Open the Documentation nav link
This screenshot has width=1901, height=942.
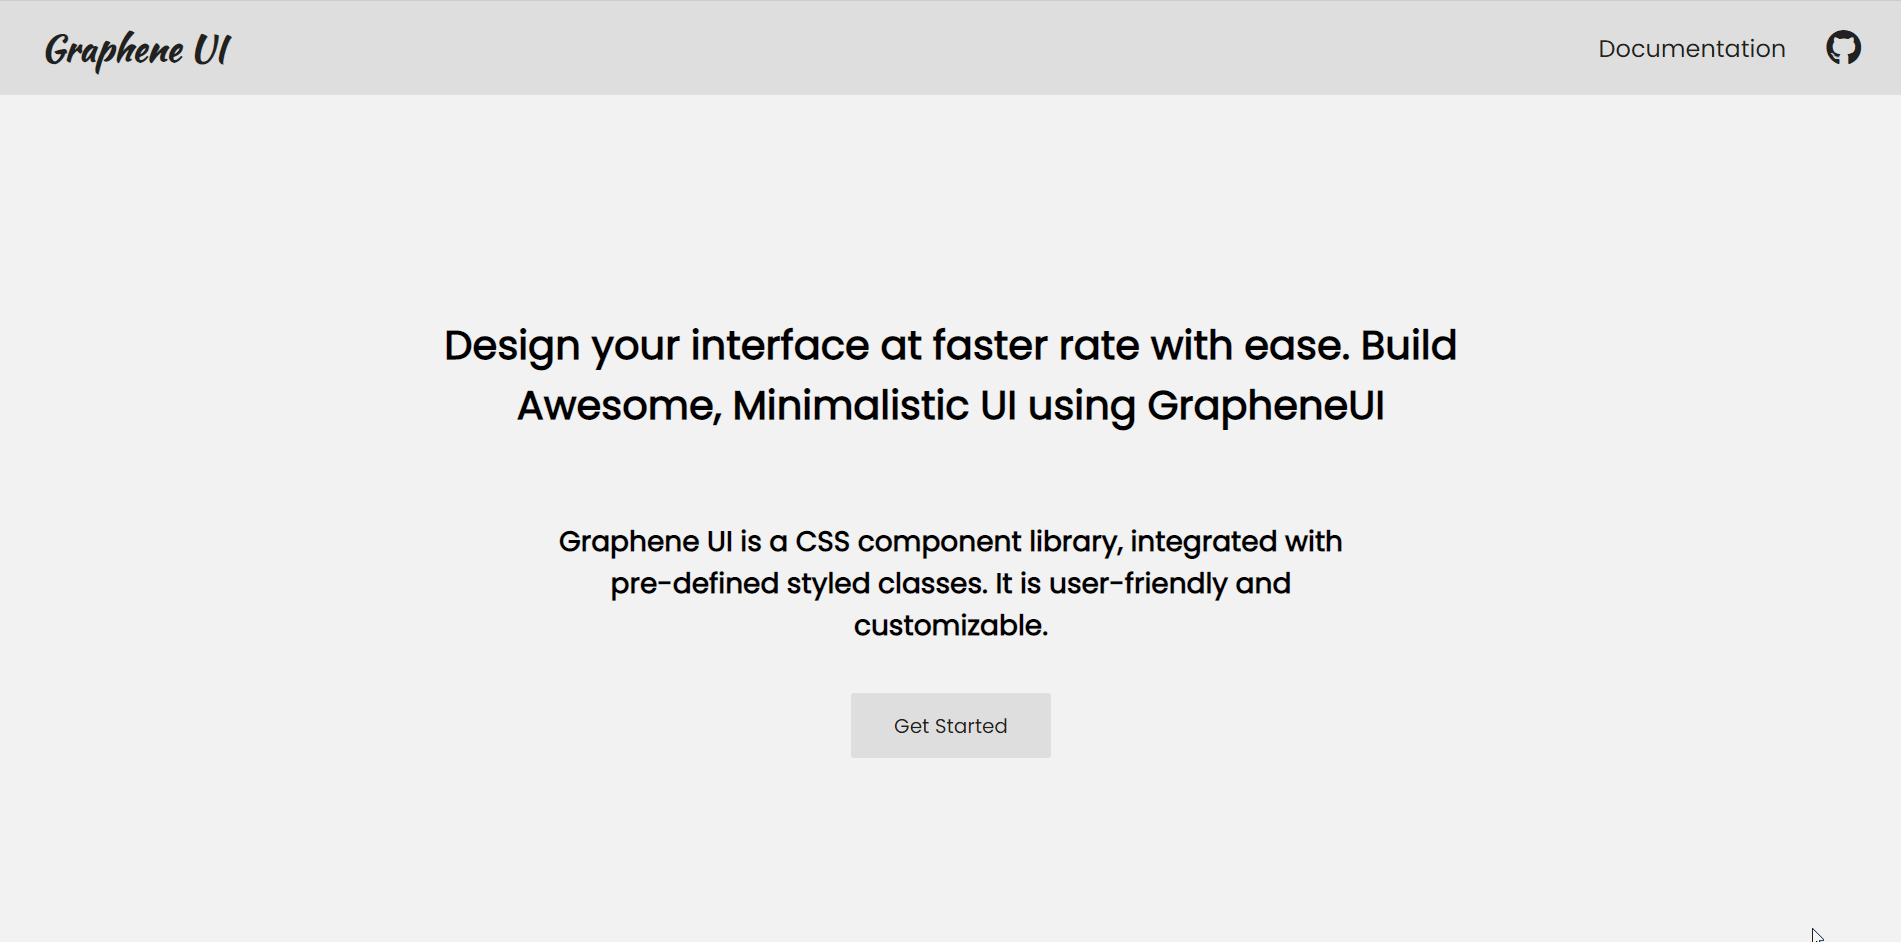tap(1691, 48)
